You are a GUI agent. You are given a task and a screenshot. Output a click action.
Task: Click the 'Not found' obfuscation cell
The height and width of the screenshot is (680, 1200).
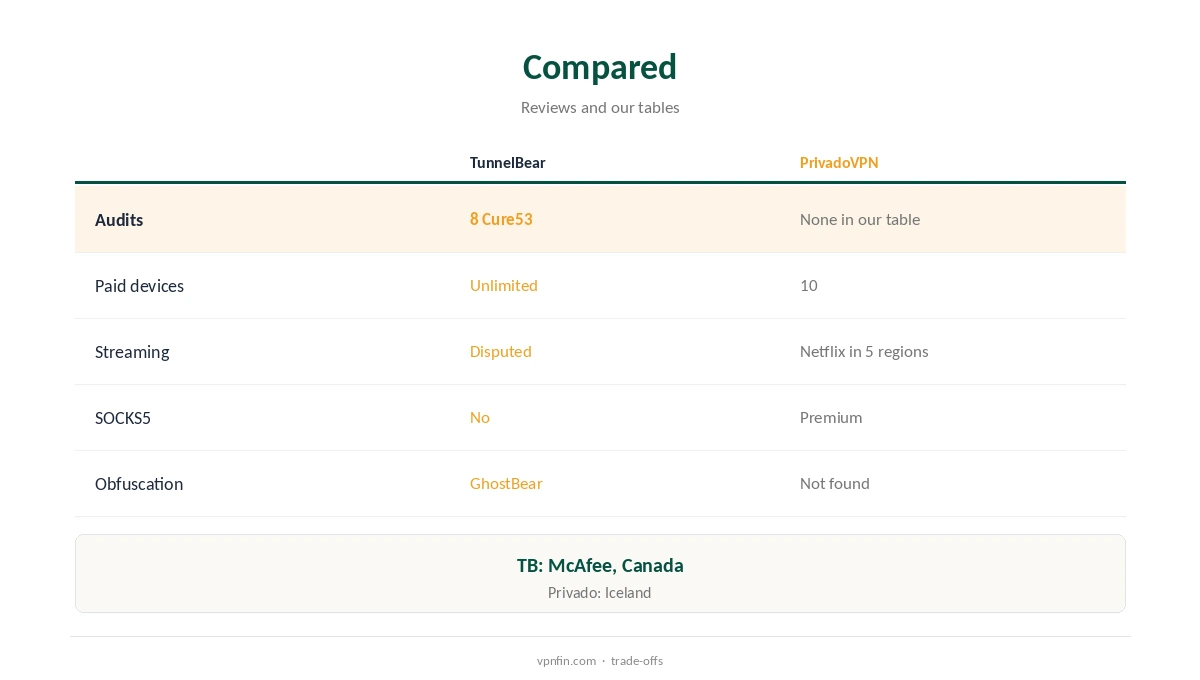tap(835, 483)
